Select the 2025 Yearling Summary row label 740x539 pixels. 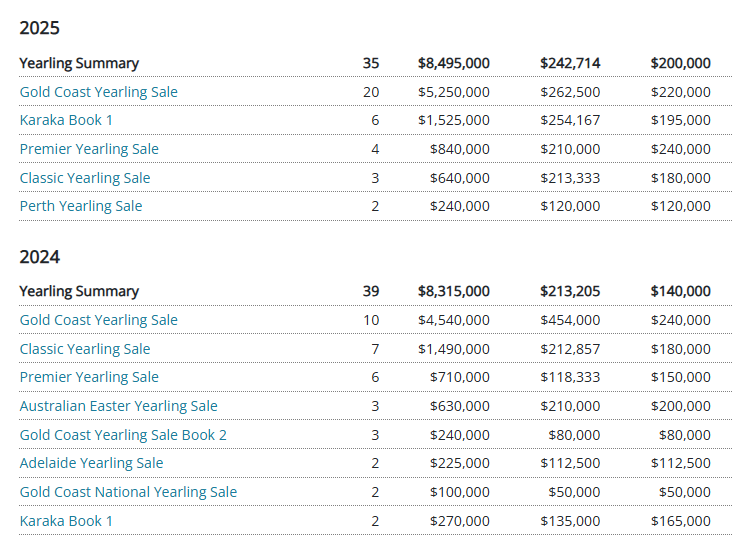[79, 63]
